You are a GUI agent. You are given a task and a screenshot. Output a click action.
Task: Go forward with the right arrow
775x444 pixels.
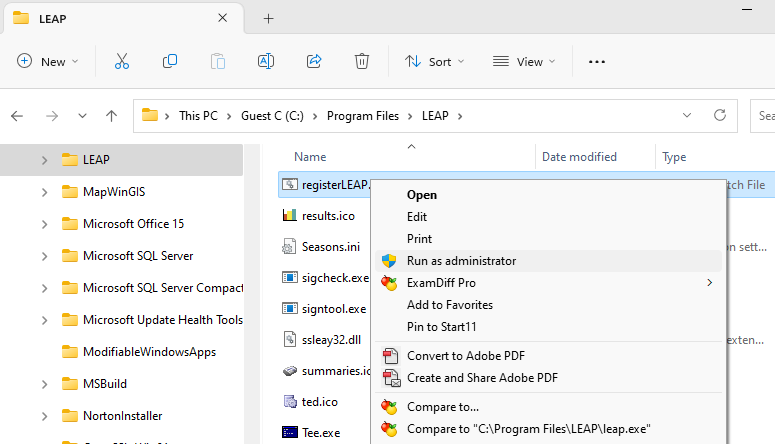point(51,116)
